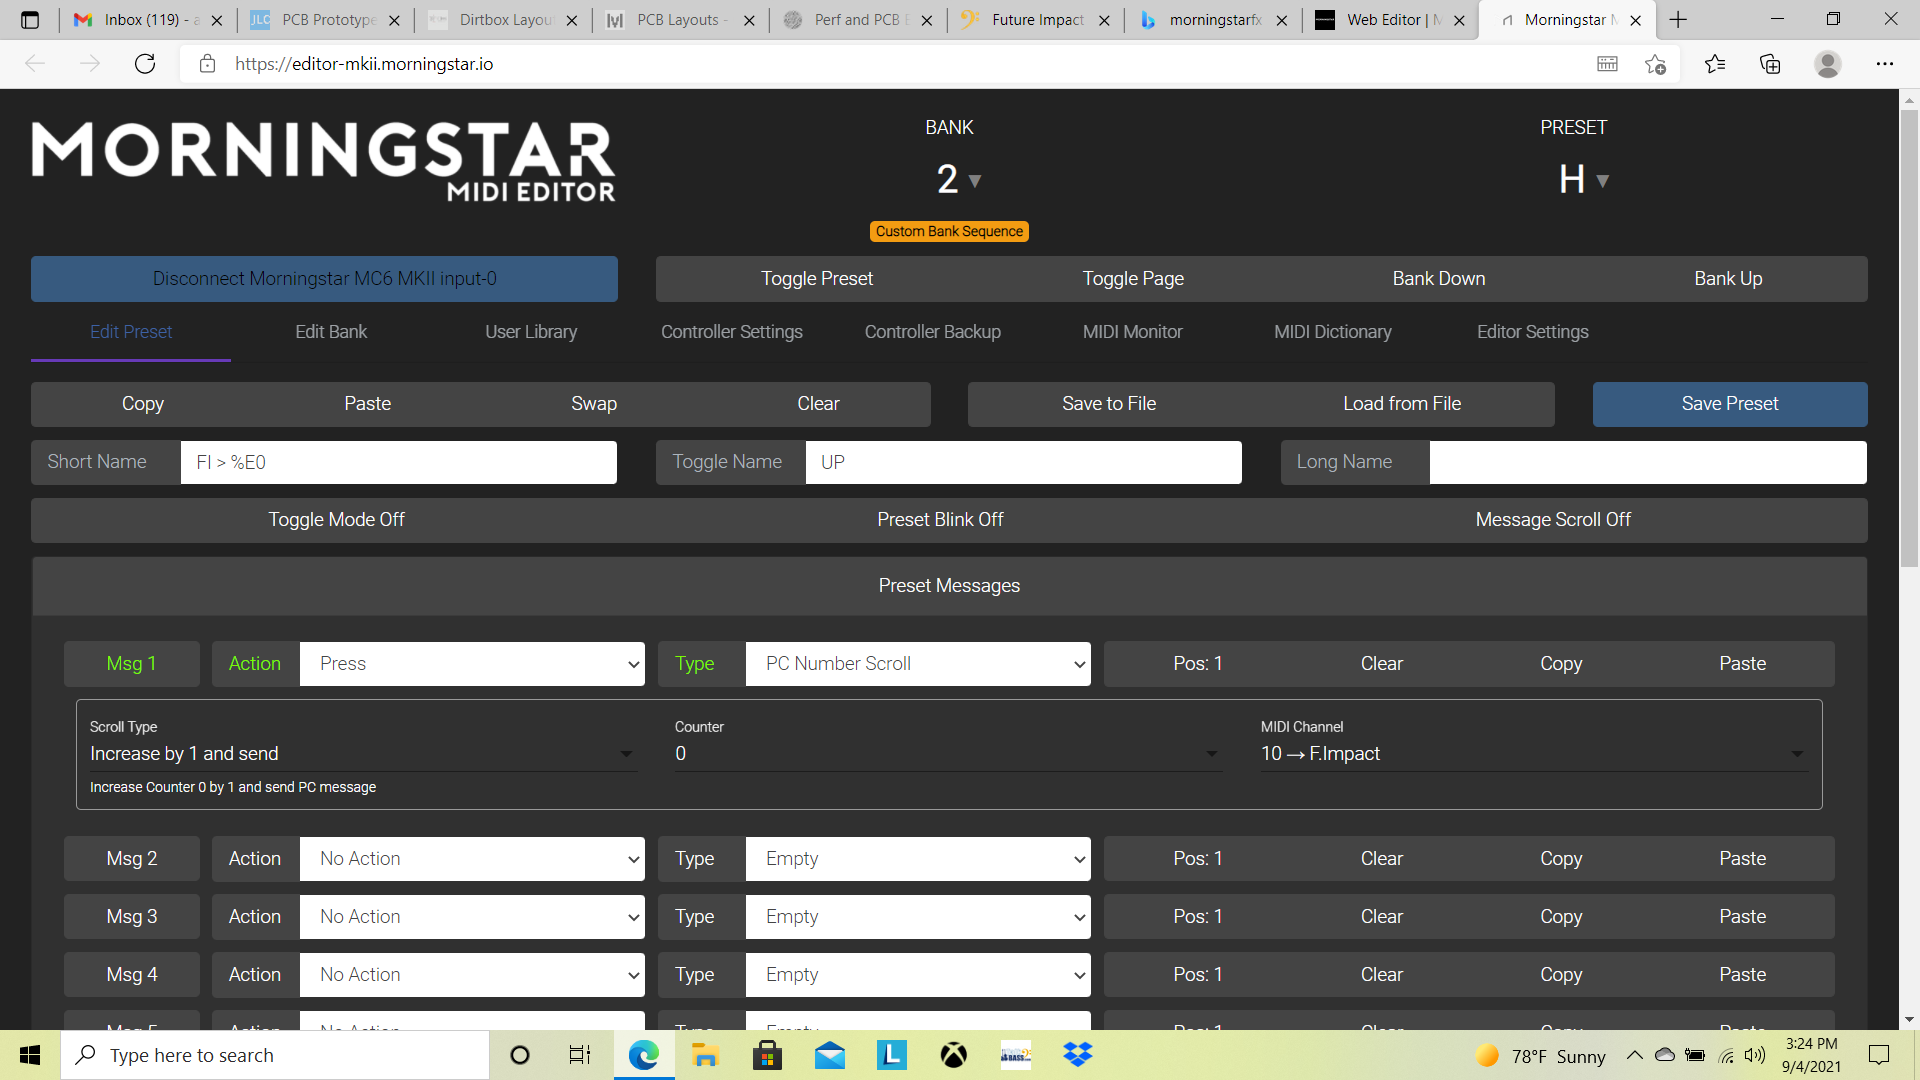Click the browser back arrow
Image resolution: width=1920 pixels, height=1080 pixels.
pos(36,64)
